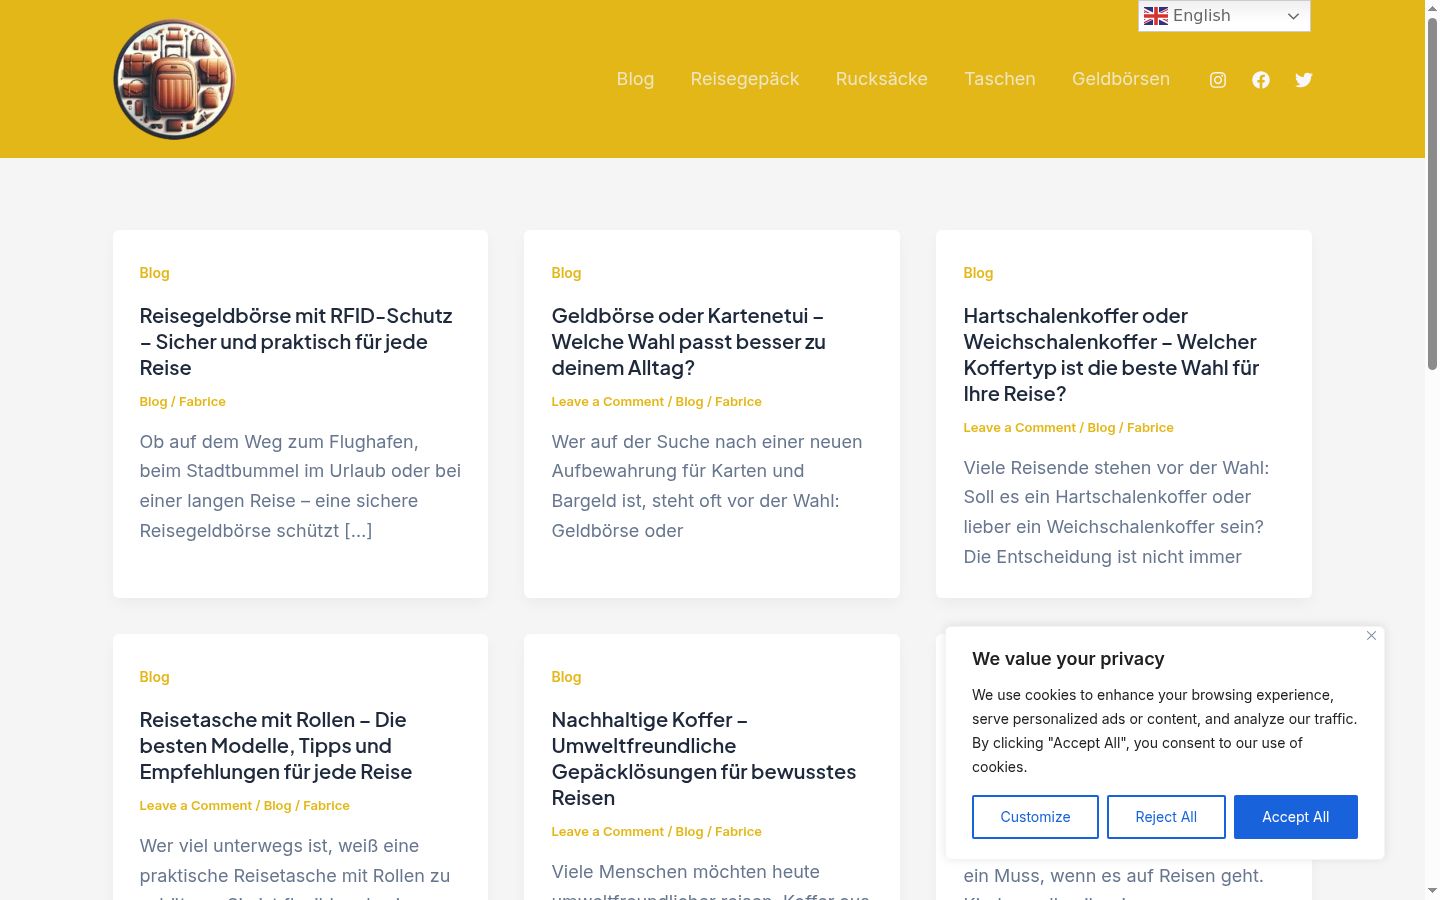The width and height of the screenshot is (1440, 900).
Task: Click the scrollbar down arrow
Action: click(1432, 890)
